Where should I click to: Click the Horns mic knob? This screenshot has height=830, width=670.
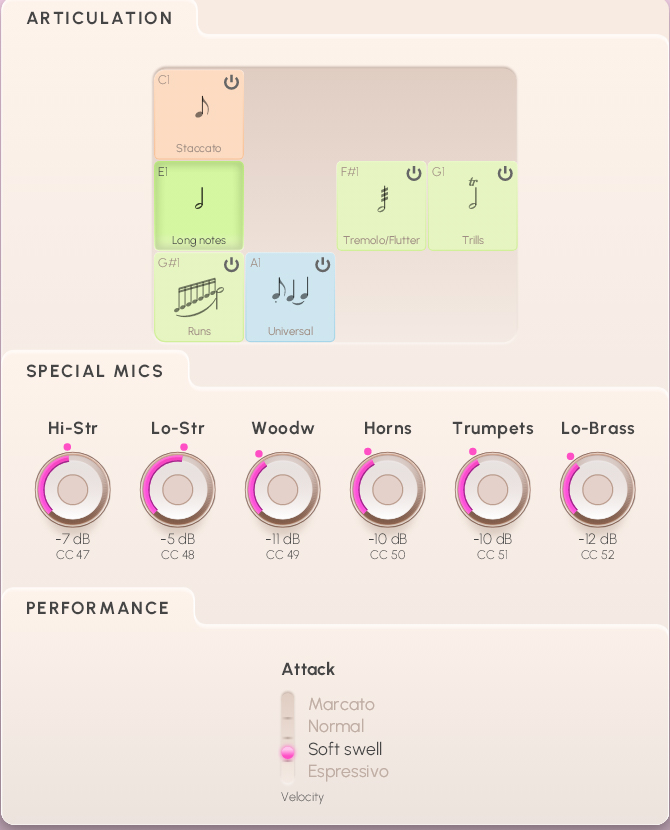click(x=388, y=490)
